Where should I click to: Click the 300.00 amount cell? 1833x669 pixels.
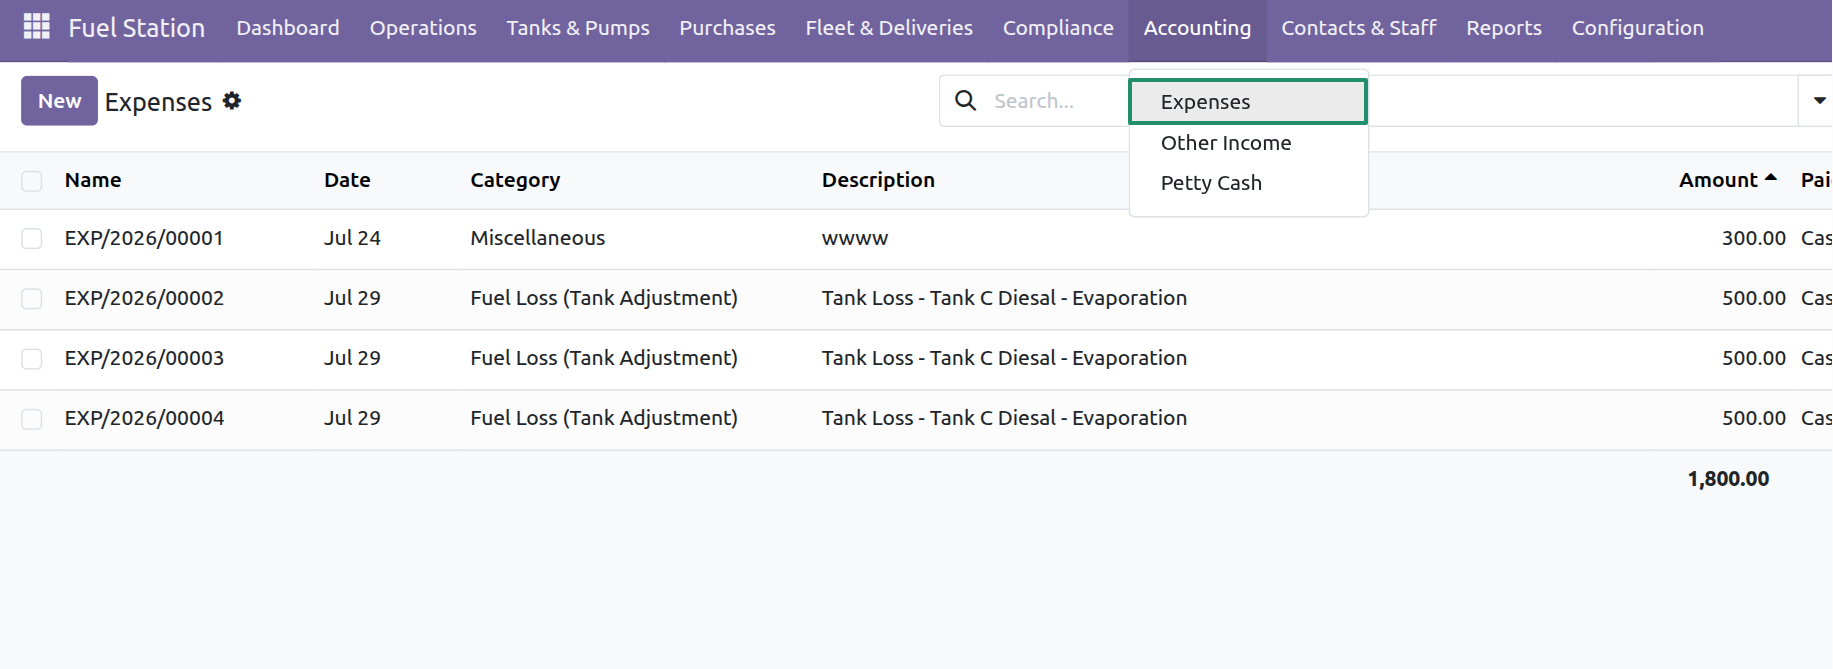(x=1753, y=238)
